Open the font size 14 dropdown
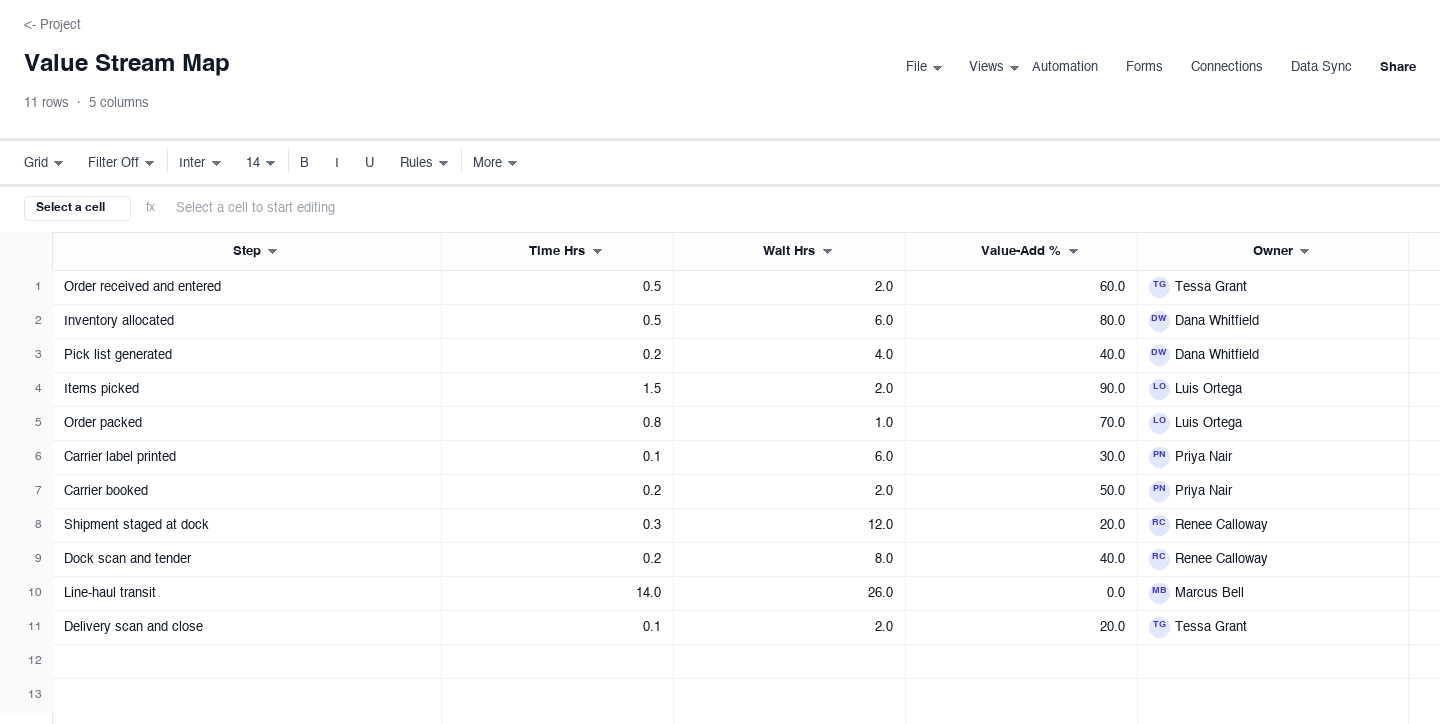Image resolution: width=1440 pixels, height=724 pixels. coord(261,162)
